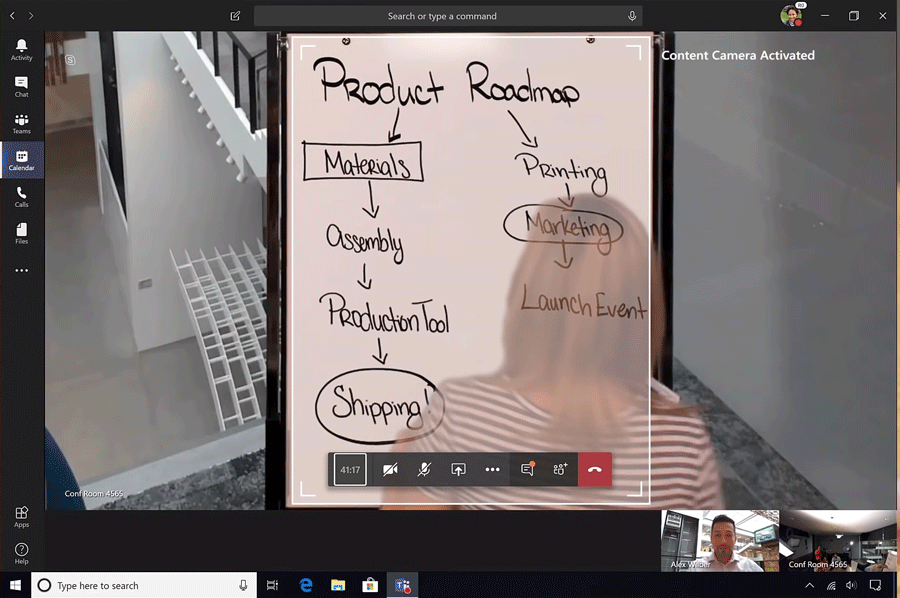Select the Conf Room 4565 video thumbnail
Viewport: 900px width, 598px height.
point(838,541)
